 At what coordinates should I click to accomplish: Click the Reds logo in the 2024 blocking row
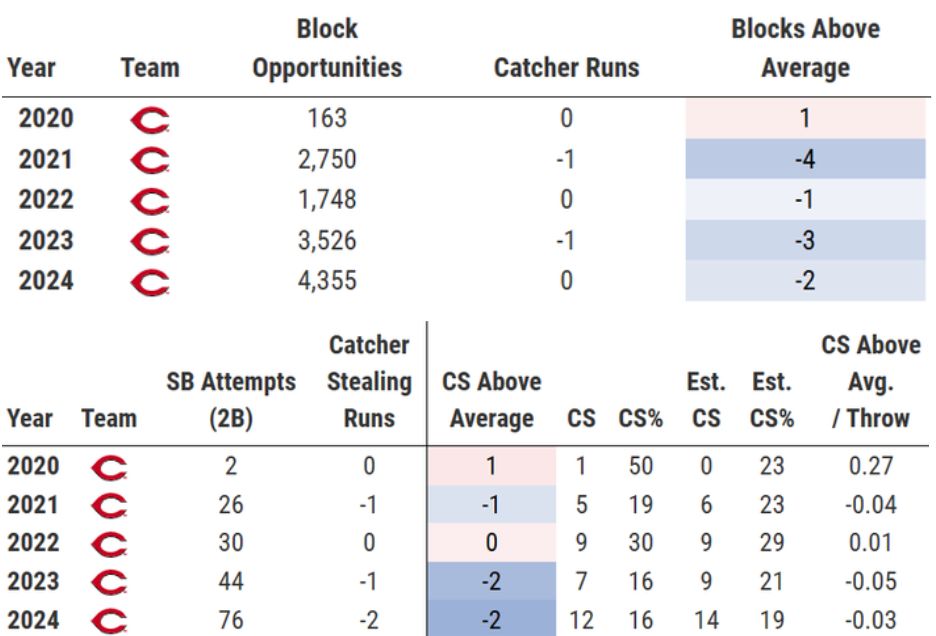pos(150,281)
